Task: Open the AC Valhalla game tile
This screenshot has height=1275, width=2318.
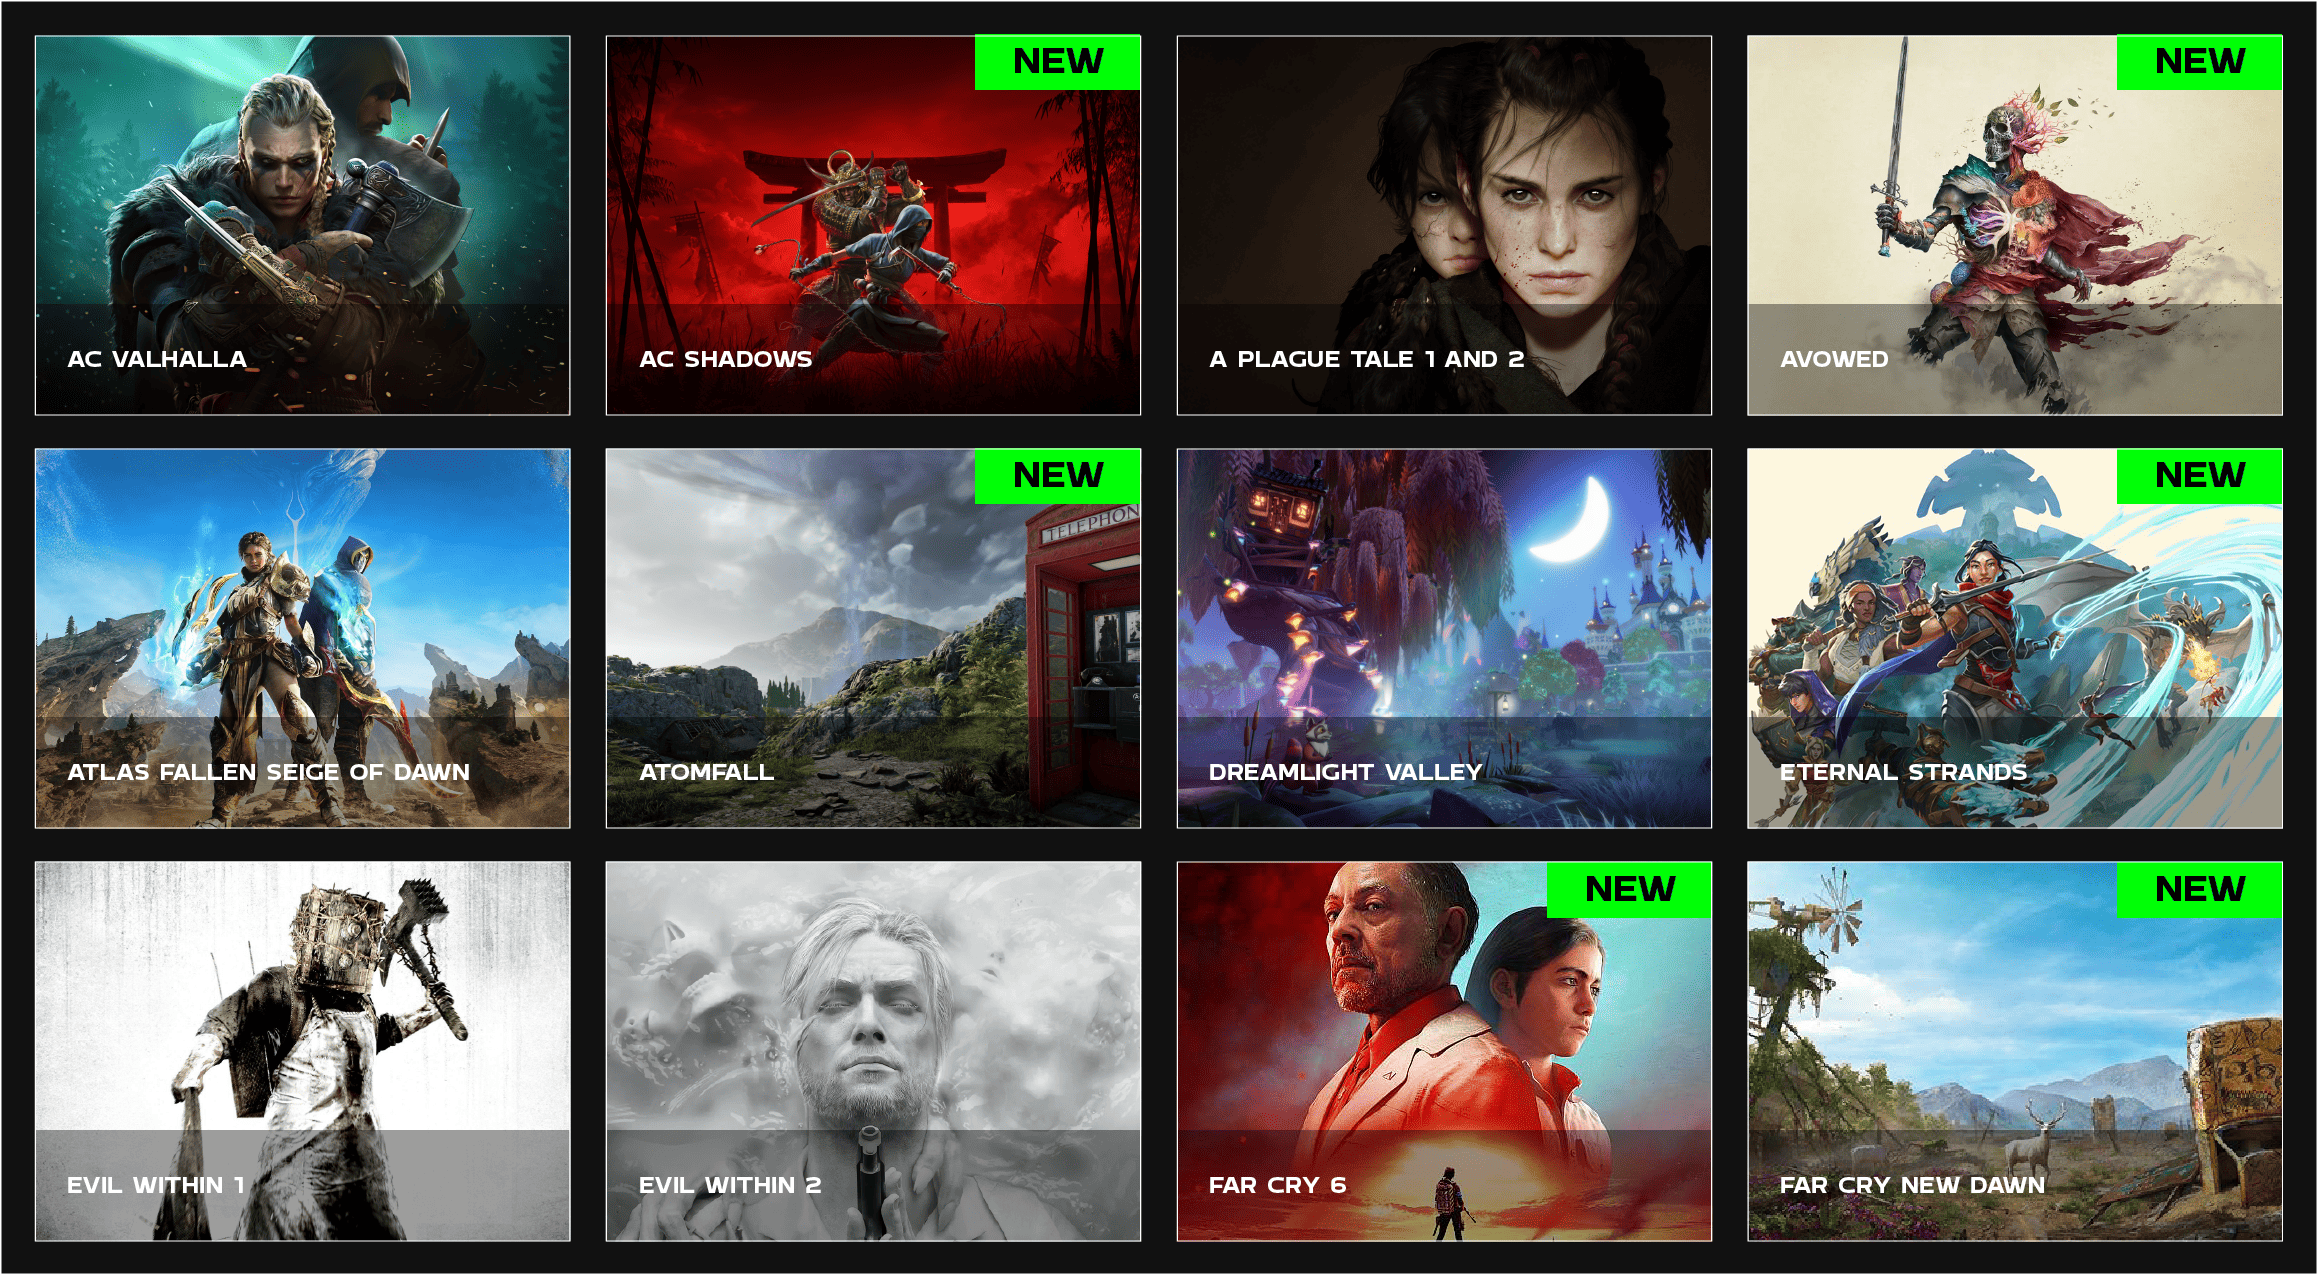Action: point(302,225)
